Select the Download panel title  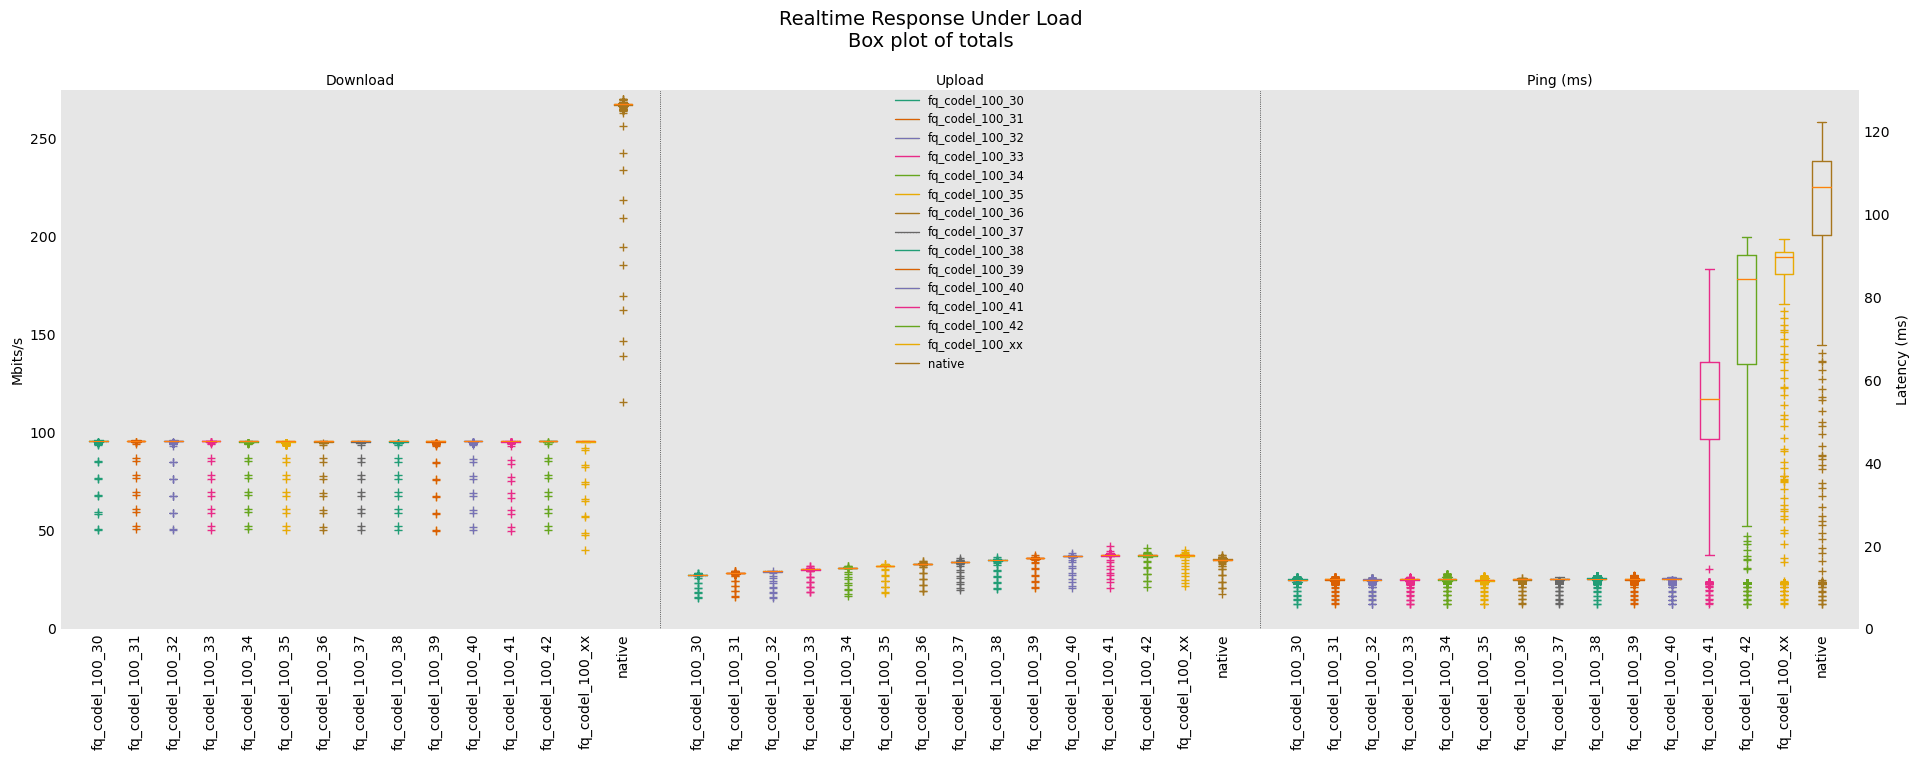[x=359, y=81]
